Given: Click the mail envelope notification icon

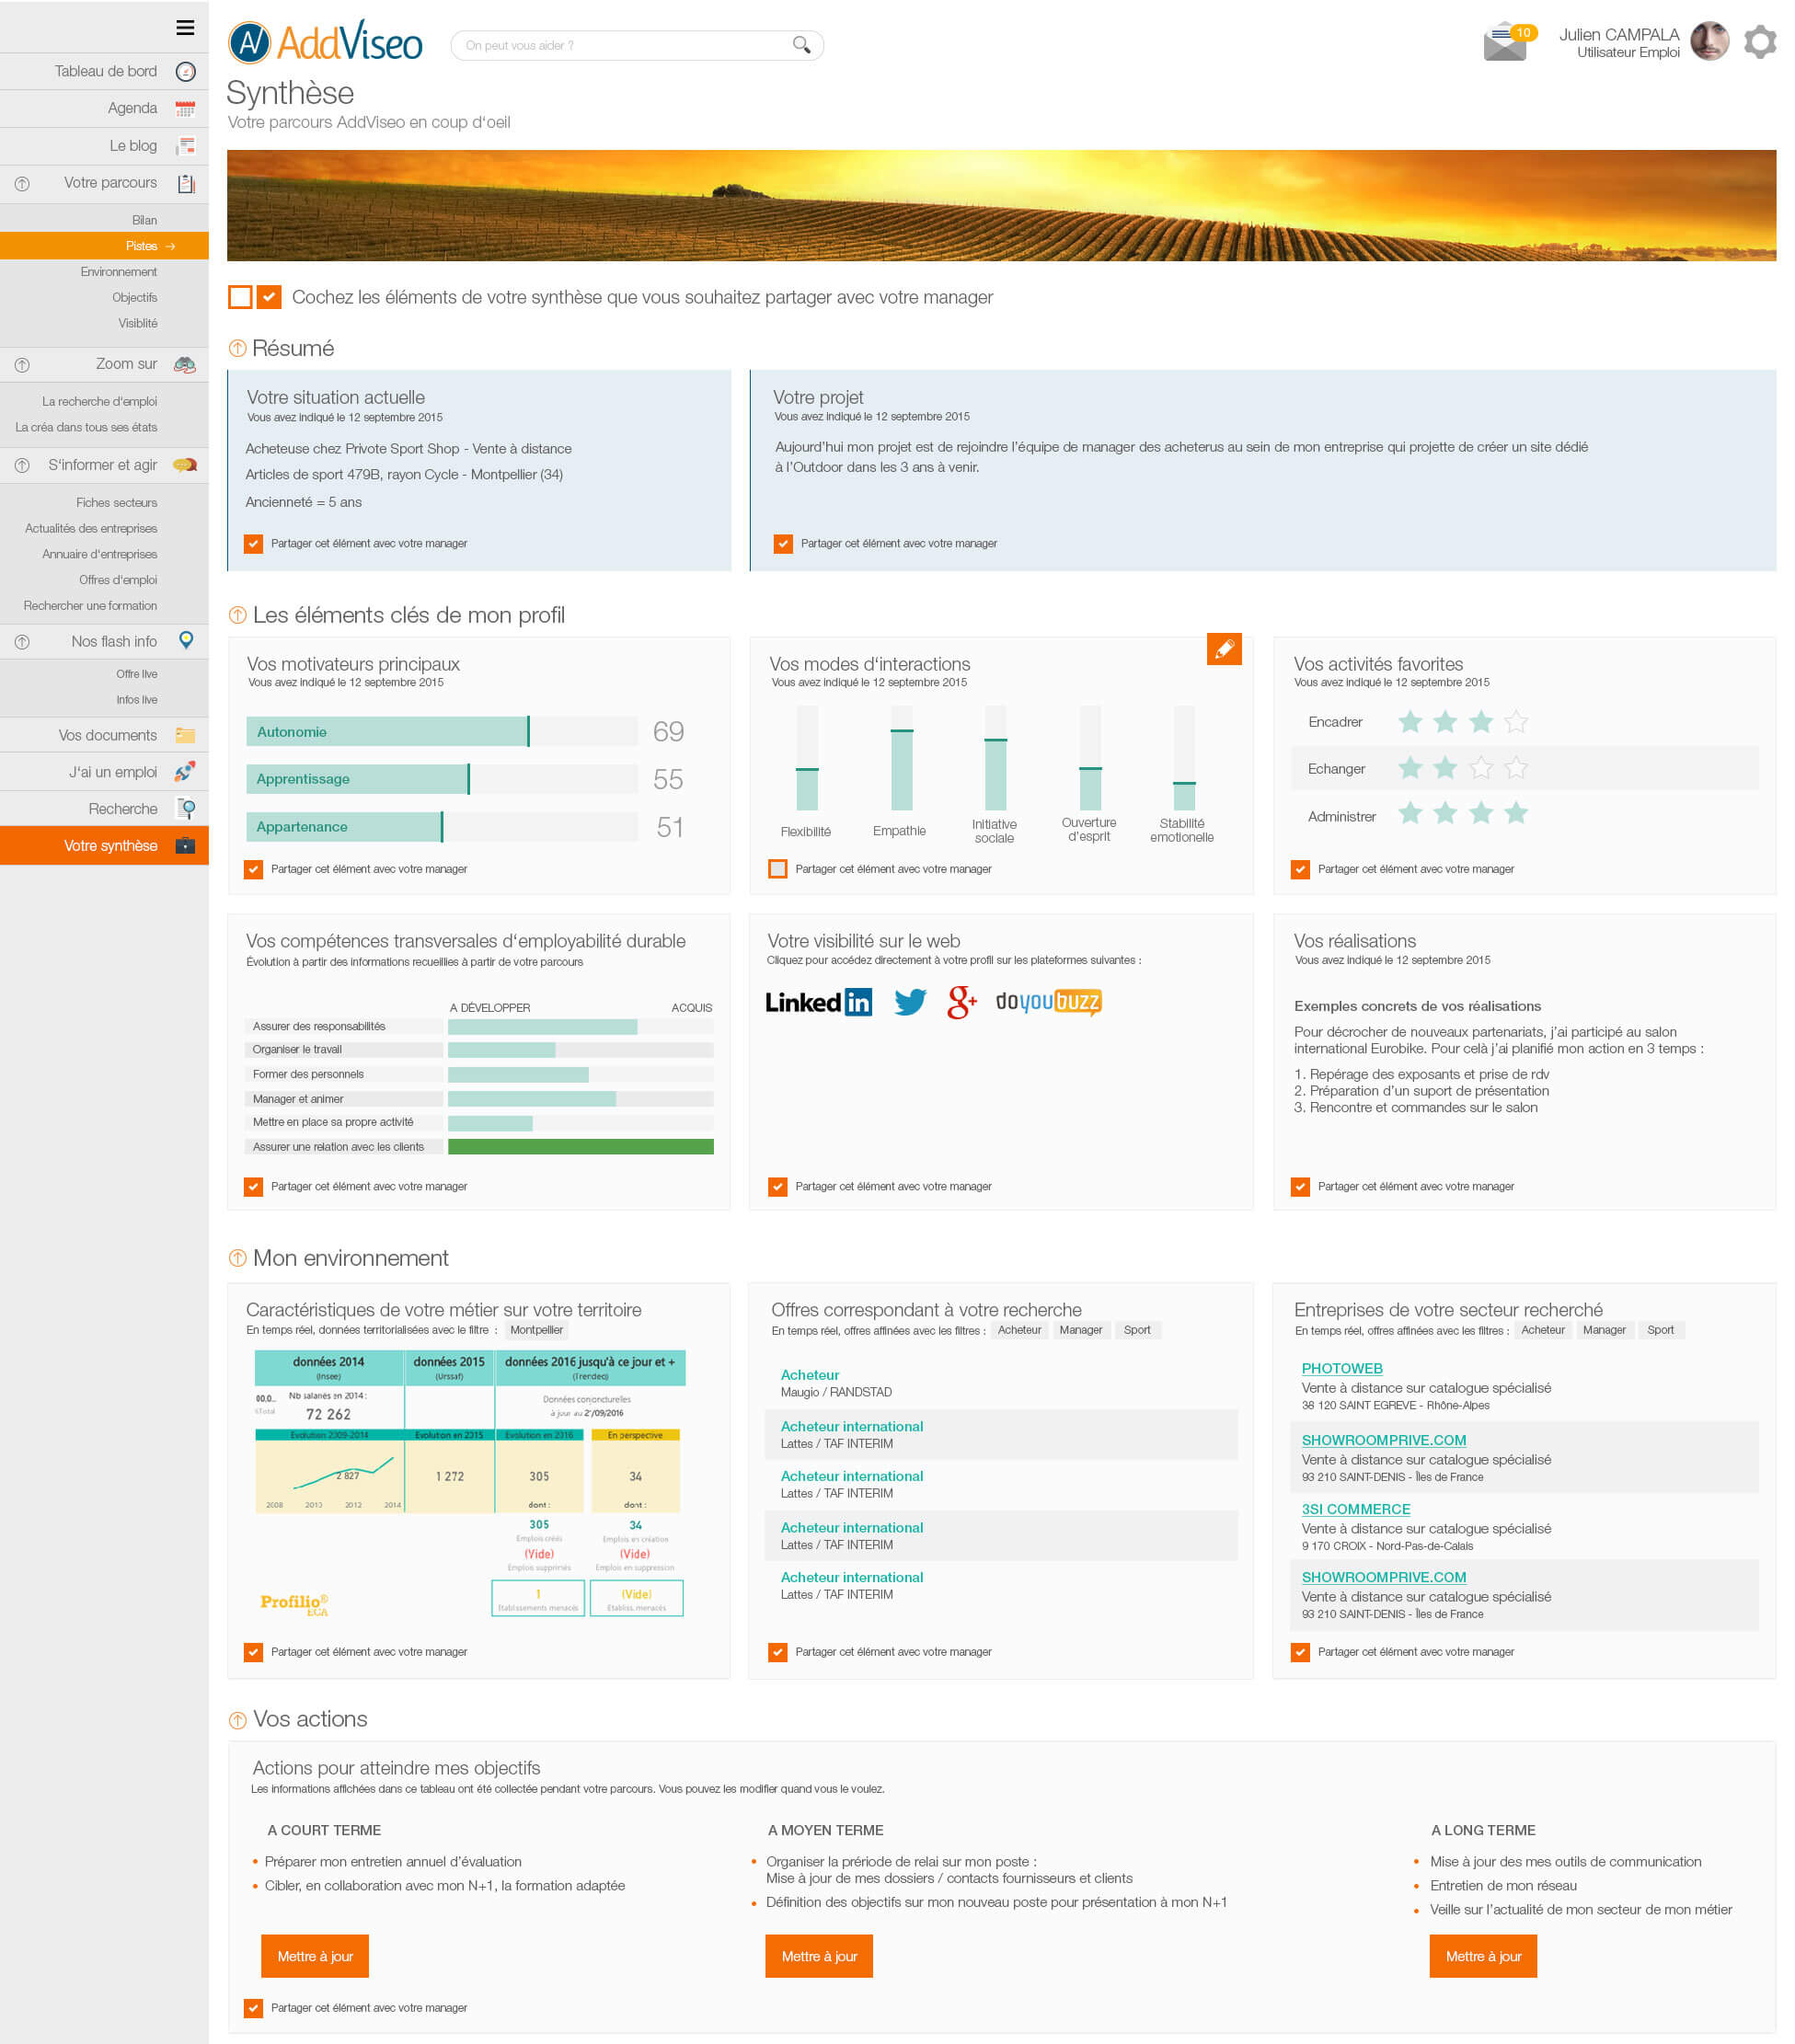Looking at the screenshot, I should 1504,44.
